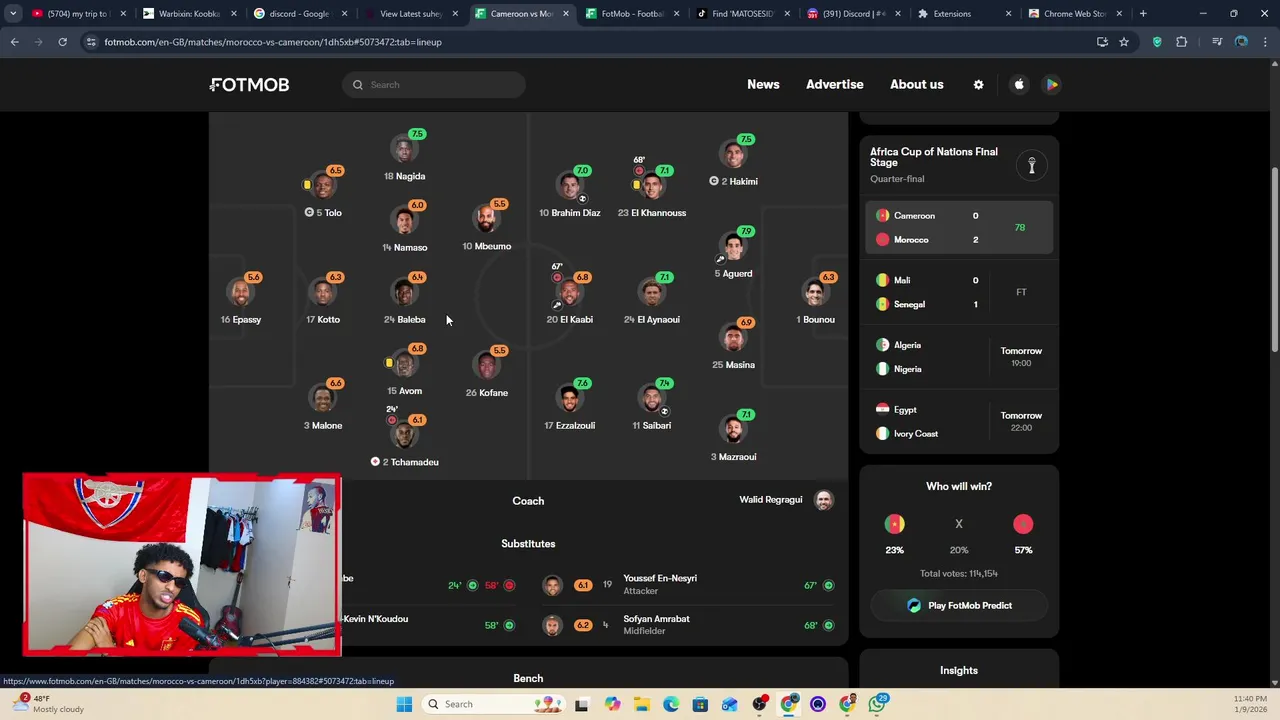
Task: Open Cameroon vs Morocco match row
Action: point(959,227)
